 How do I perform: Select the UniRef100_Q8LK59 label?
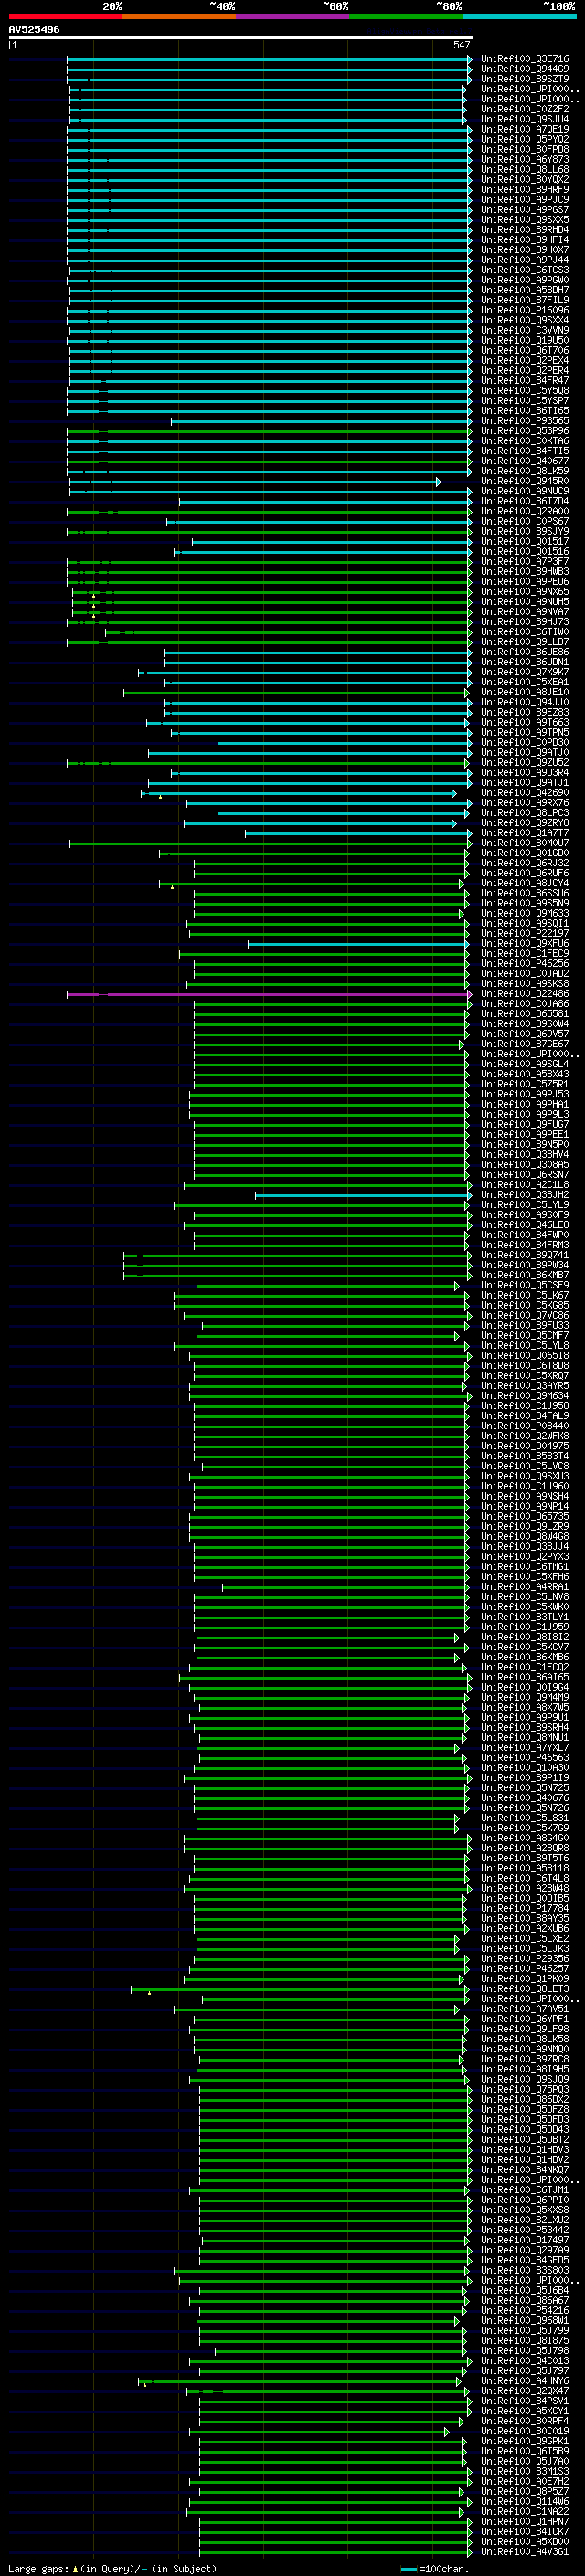[x=524, y=471]
